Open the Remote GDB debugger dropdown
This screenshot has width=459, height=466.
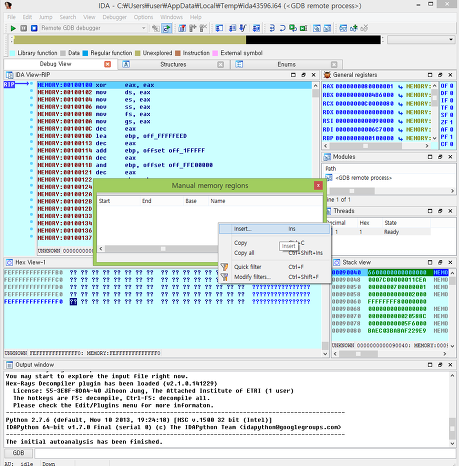(x=144, y=28)
